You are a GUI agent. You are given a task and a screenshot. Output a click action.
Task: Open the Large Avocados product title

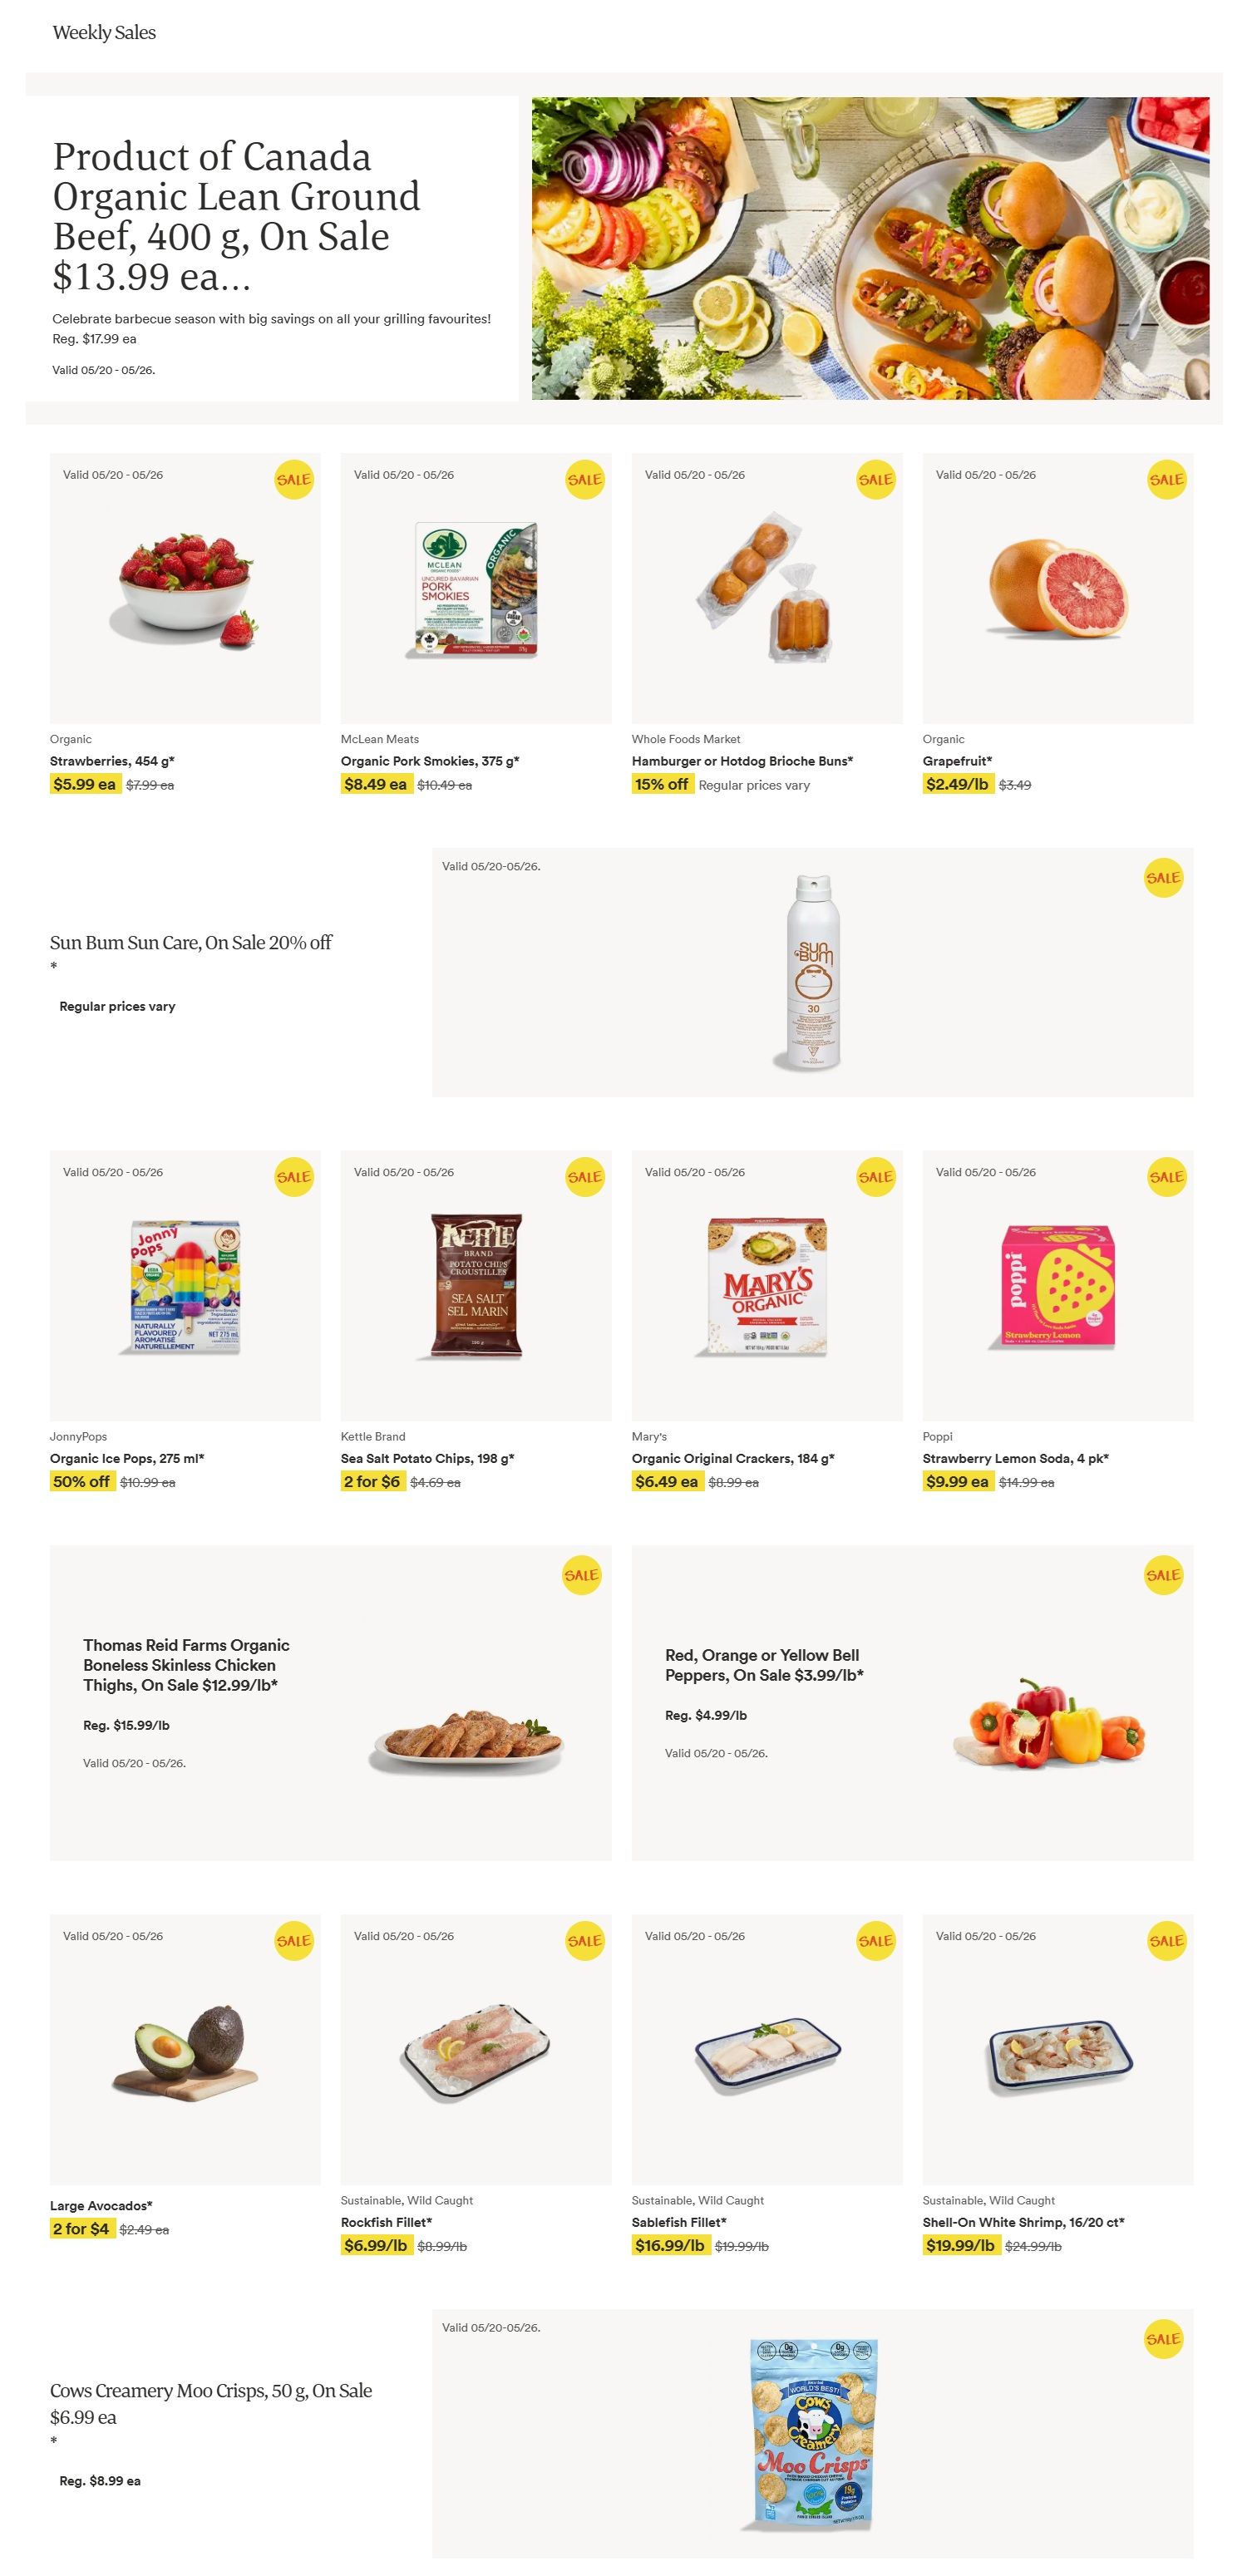click(x=101, y=2205)
